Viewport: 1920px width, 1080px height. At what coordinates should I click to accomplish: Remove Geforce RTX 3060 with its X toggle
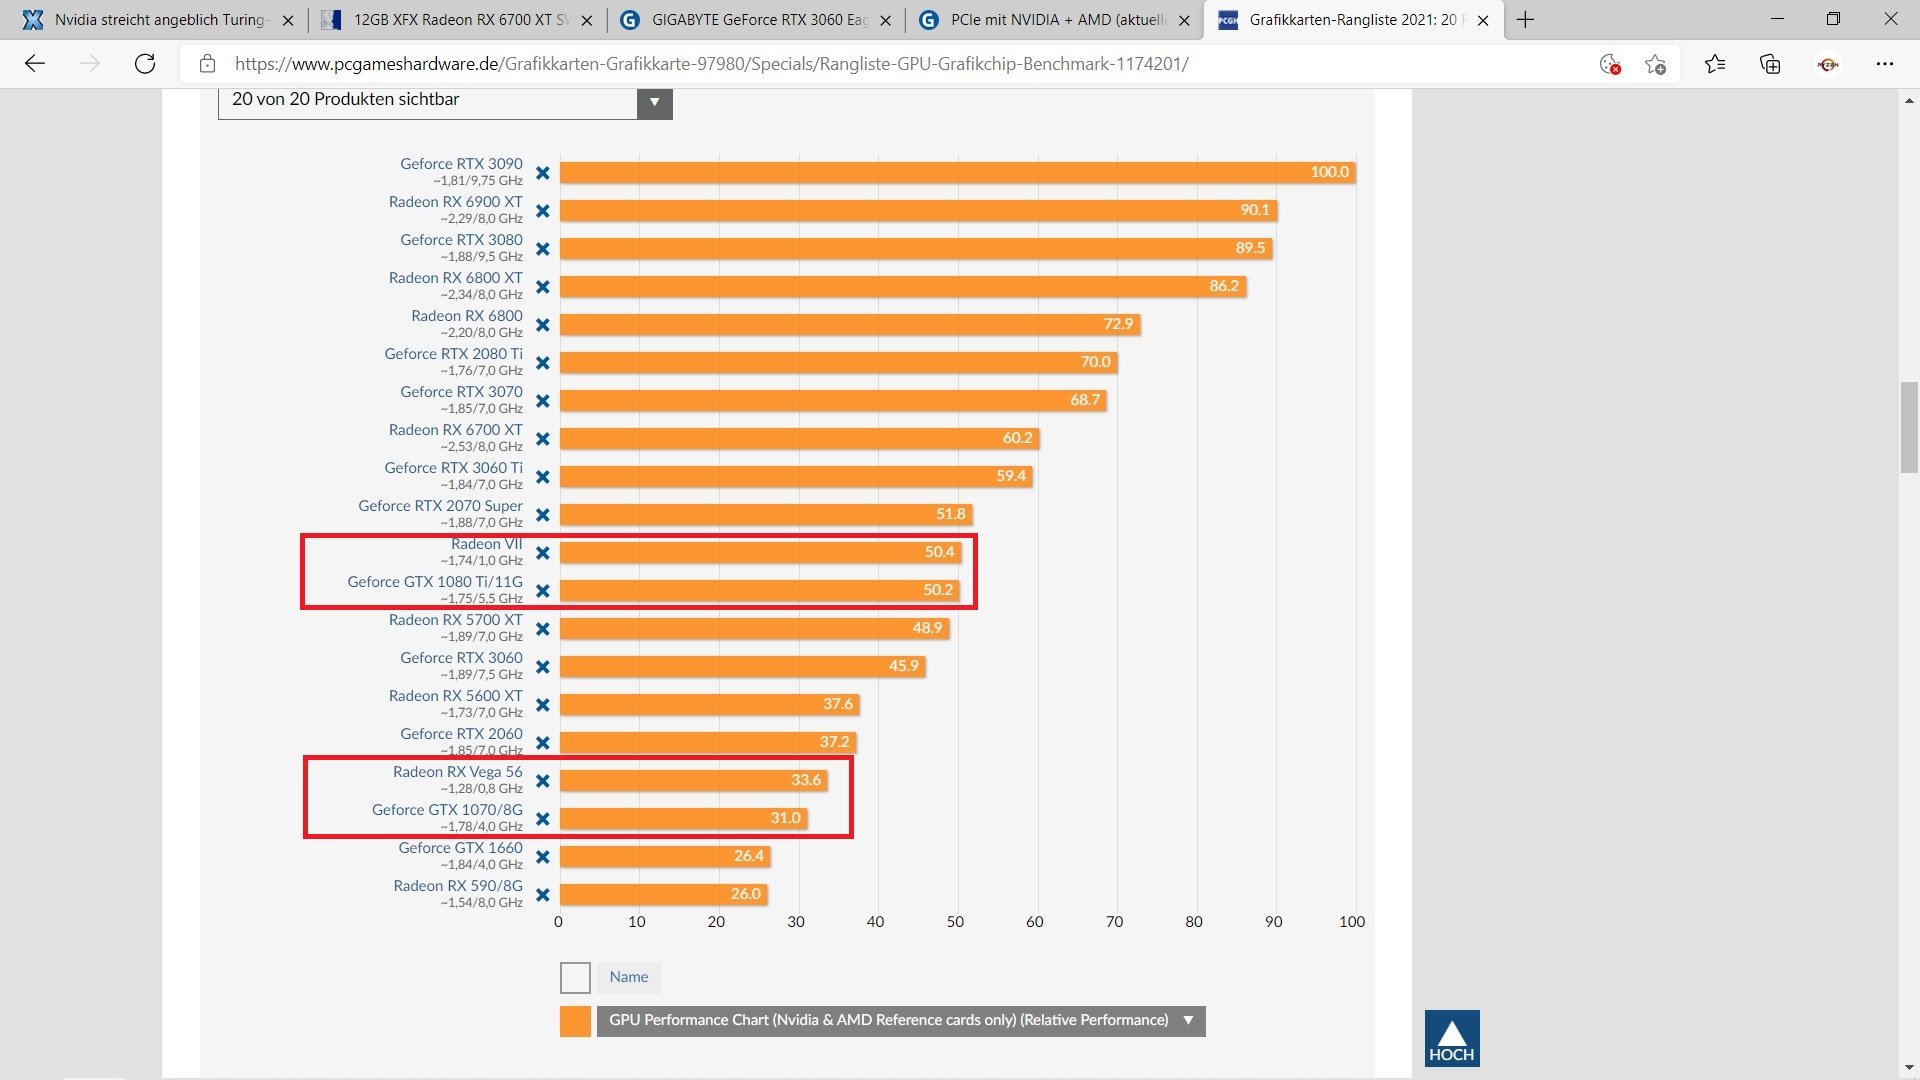[542, 667]
